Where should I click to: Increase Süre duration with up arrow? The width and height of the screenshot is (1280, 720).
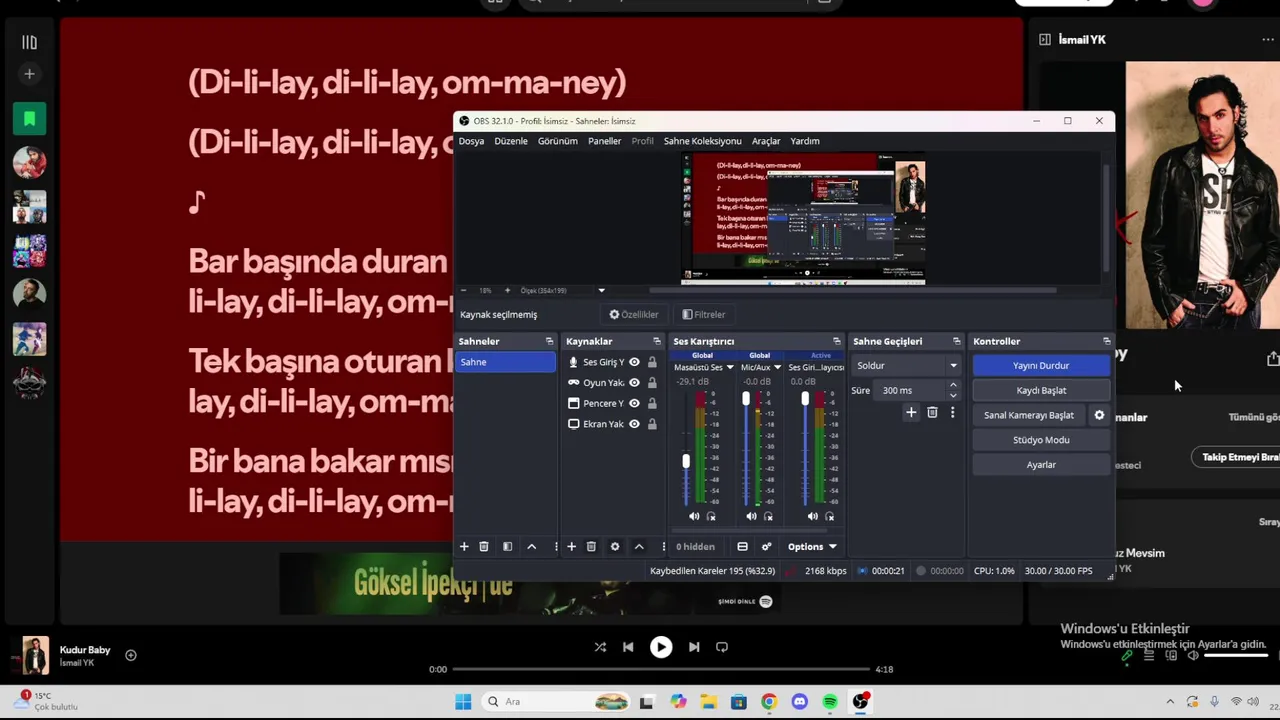click(953, 385)
